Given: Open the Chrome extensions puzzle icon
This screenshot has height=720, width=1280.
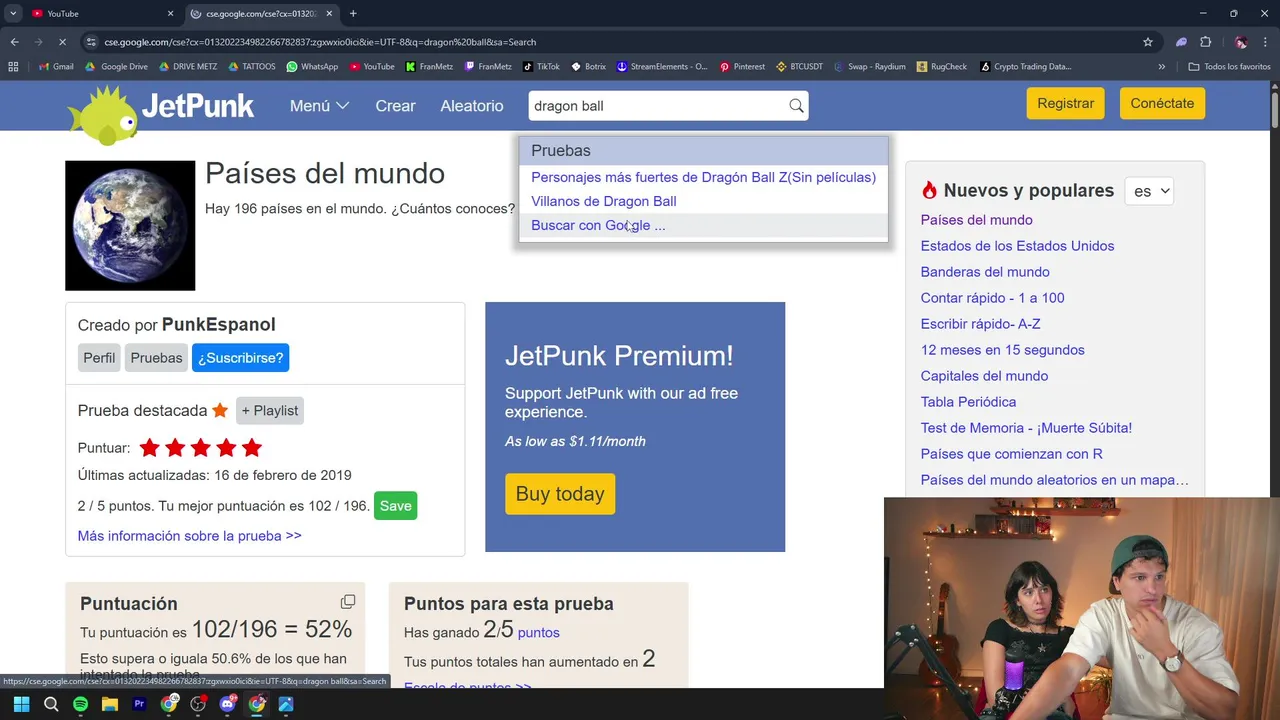Looking at the screenshot, I should (1205, 42).
